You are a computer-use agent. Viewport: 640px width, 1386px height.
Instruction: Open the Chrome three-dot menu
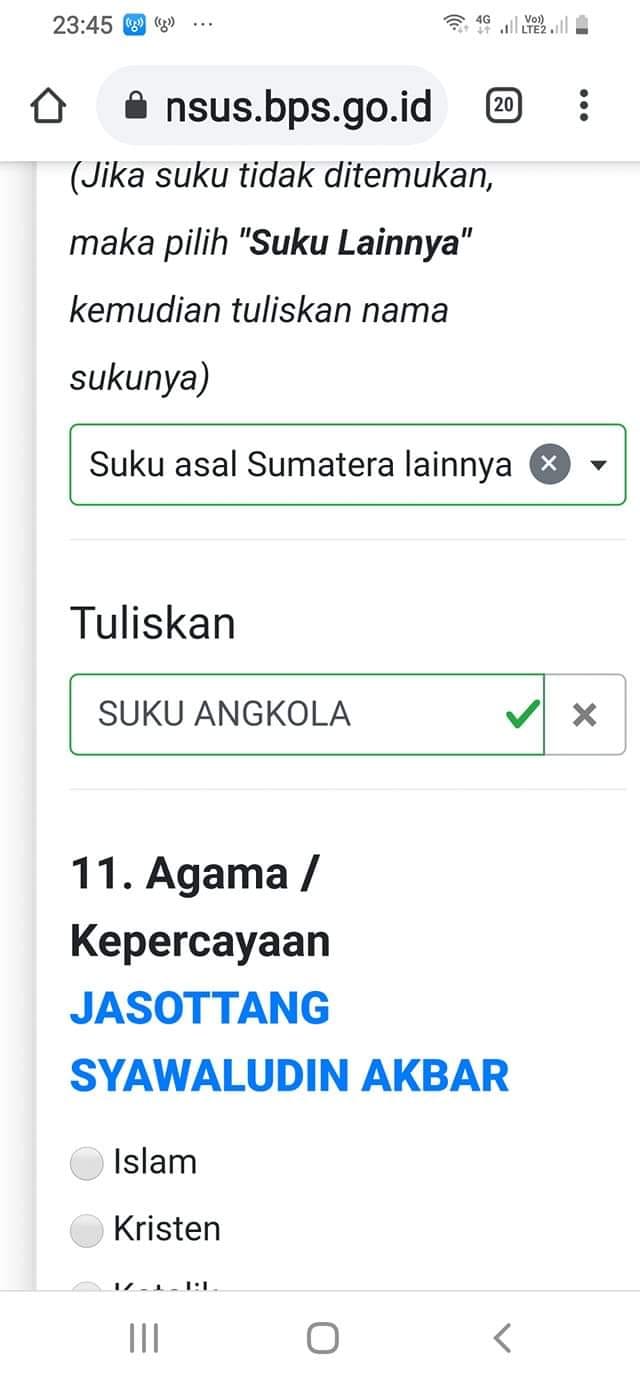[x=584, y=105]
